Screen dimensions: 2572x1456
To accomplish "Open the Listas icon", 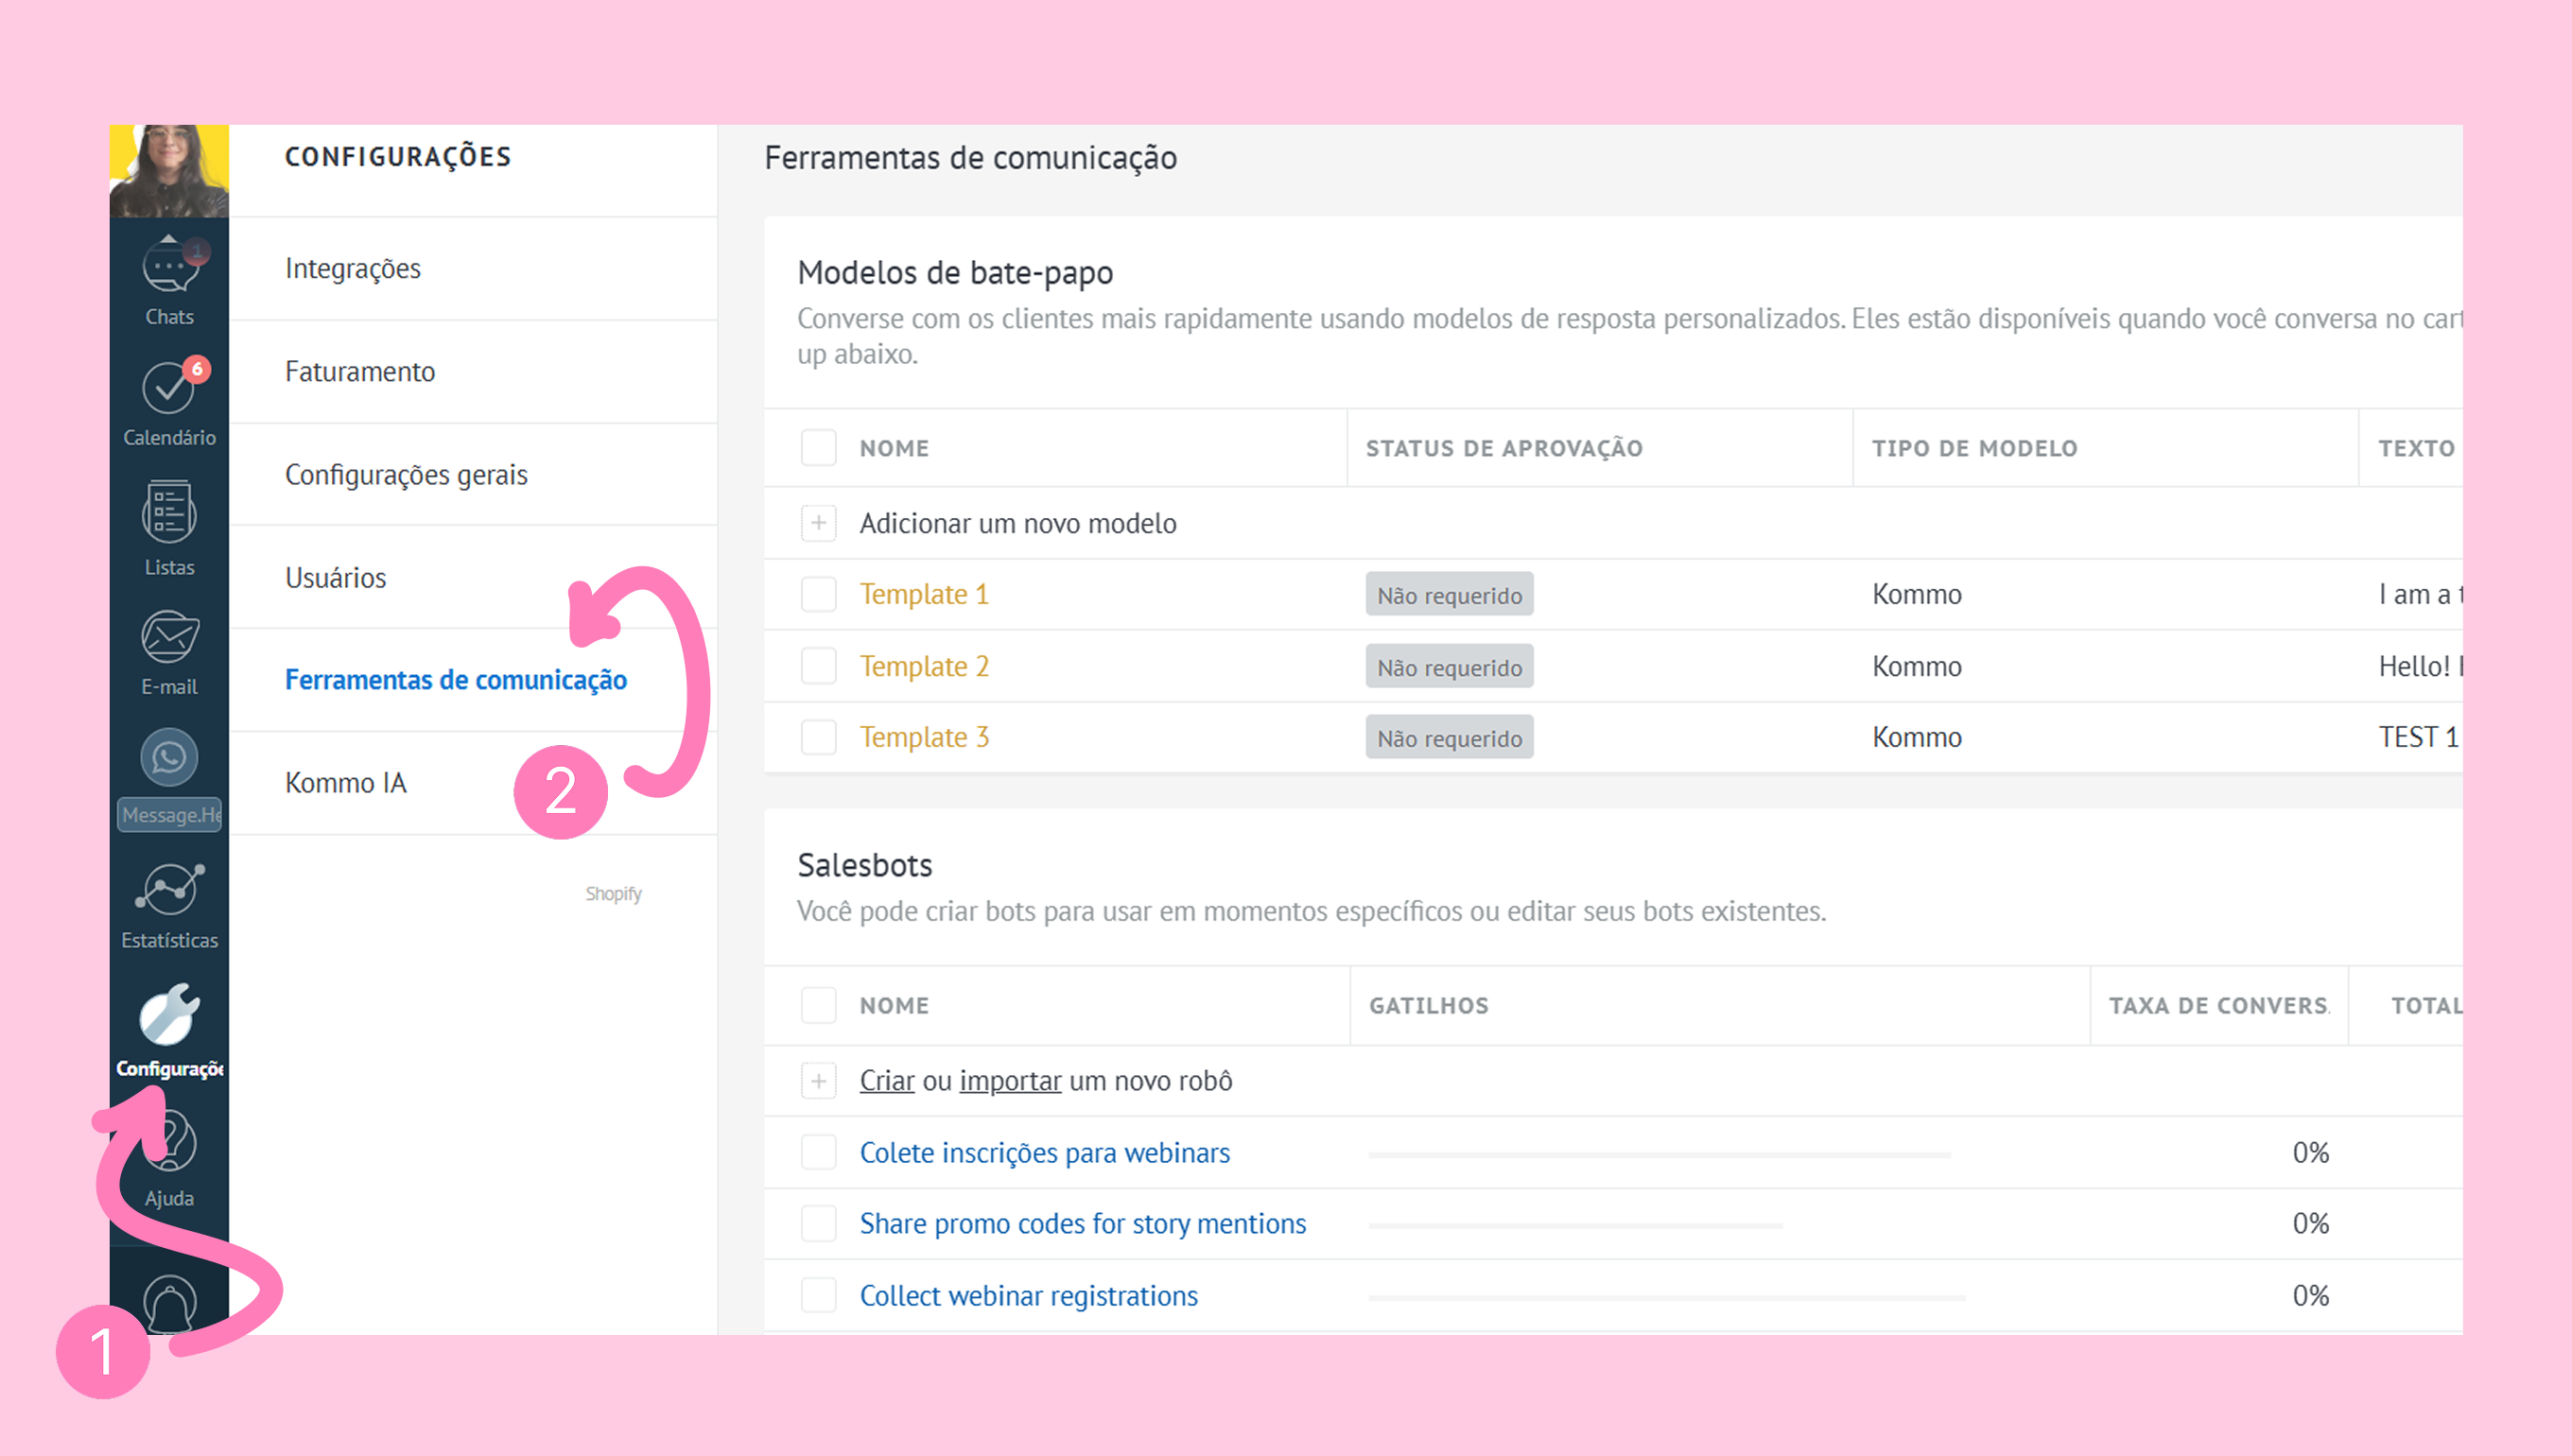I will point(169,513).
